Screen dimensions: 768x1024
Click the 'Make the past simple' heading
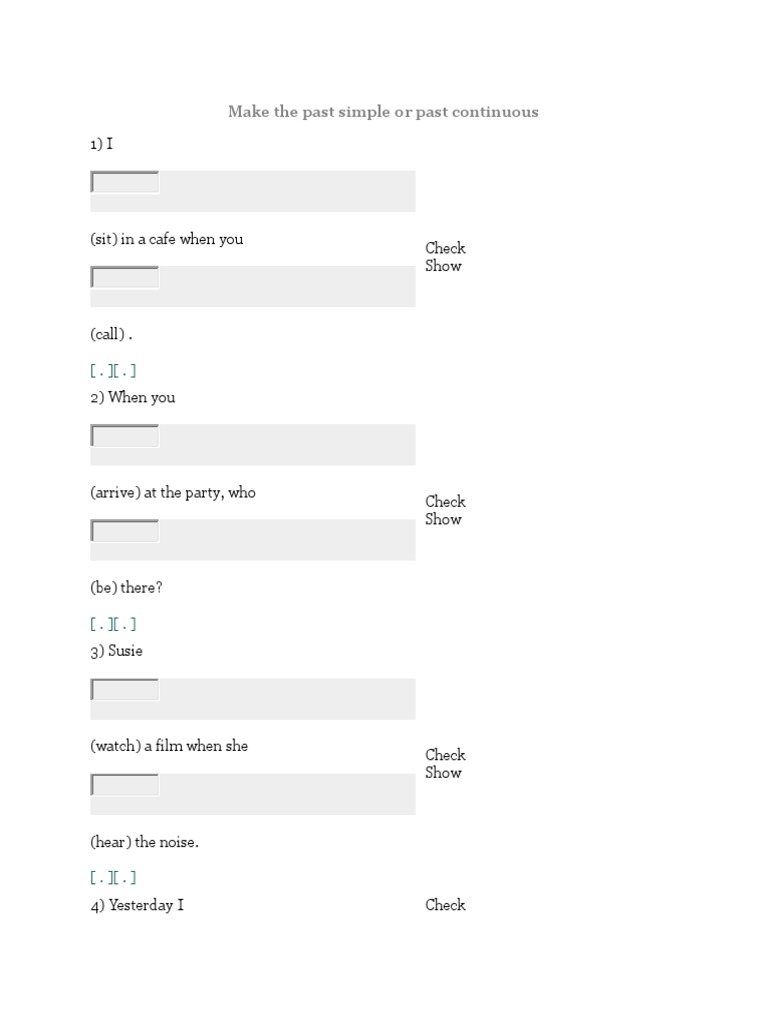tap(383, 112)
